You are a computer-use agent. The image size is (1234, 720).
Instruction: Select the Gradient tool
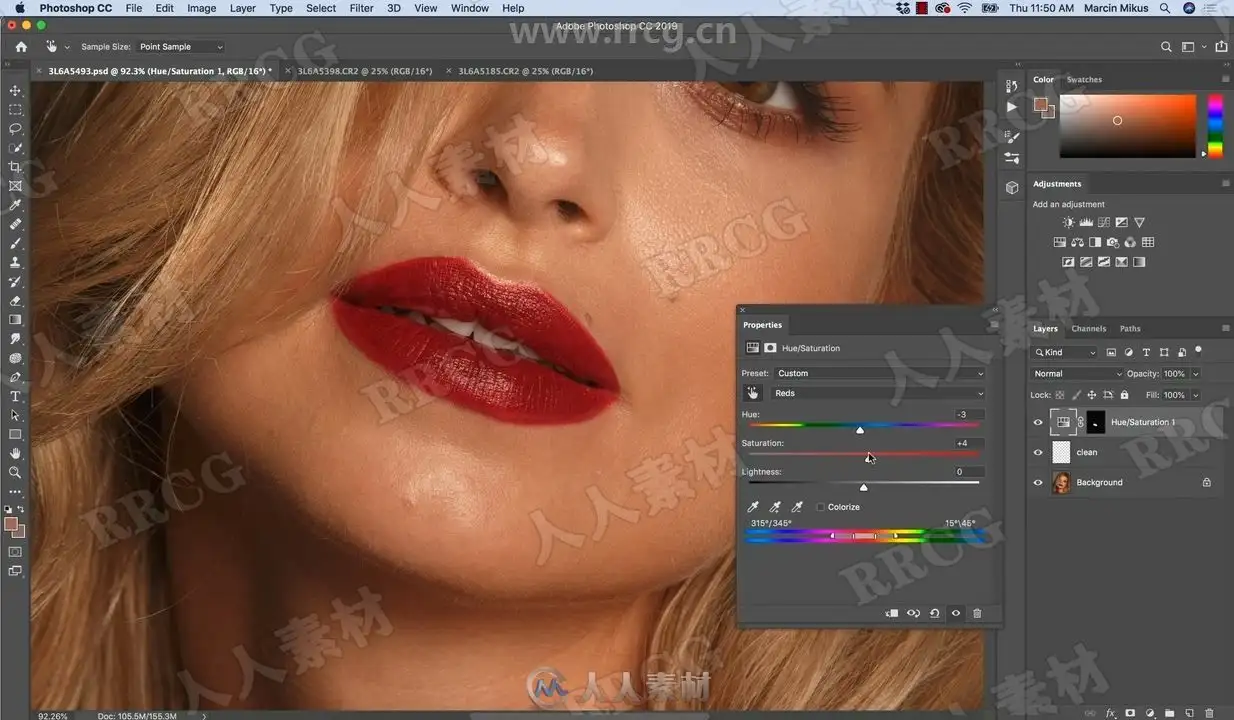point(15,320)
